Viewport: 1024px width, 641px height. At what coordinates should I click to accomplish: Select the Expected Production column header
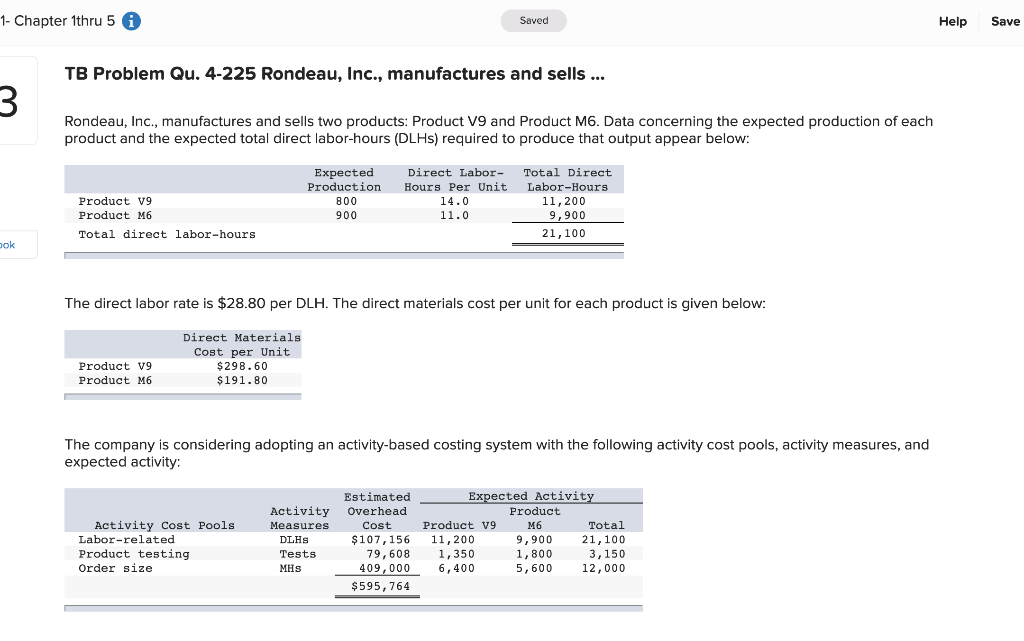click(x=344, y=180)
